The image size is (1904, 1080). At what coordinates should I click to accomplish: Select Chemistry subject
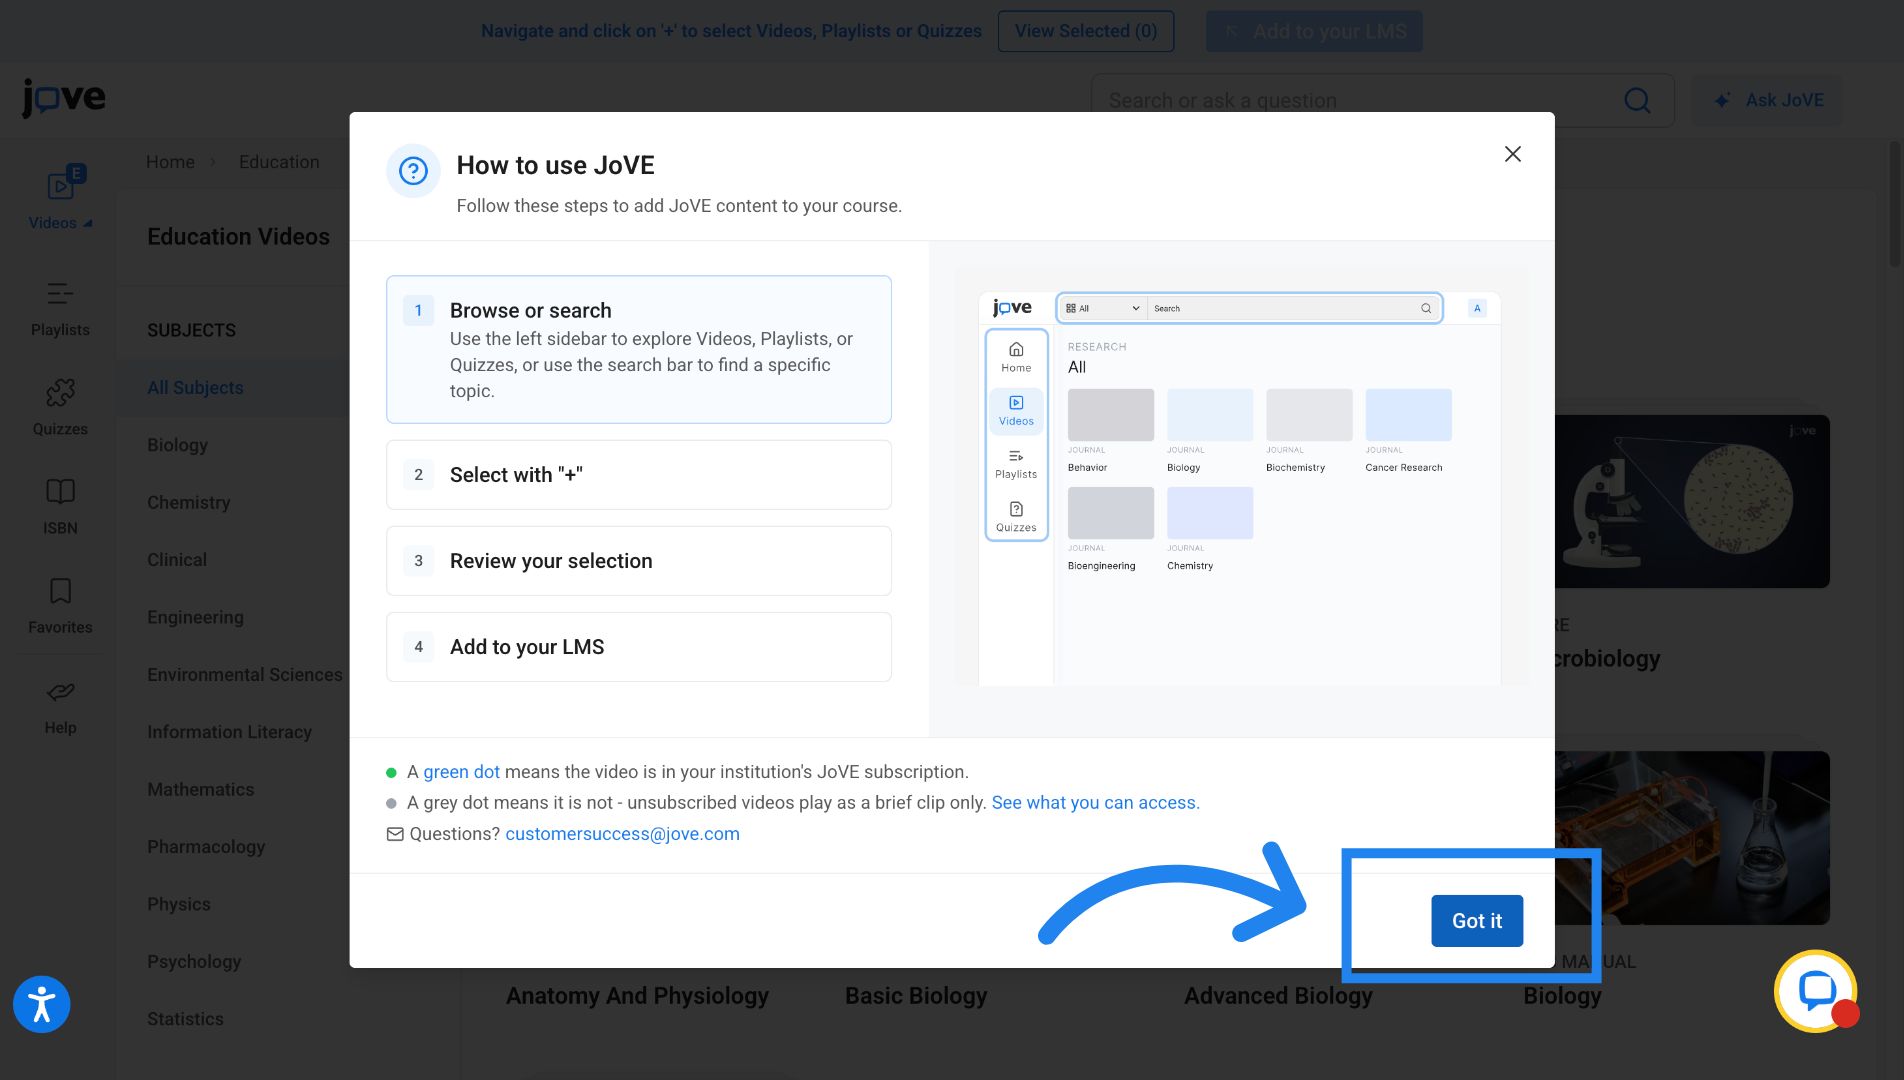click(x=188, y=502)
